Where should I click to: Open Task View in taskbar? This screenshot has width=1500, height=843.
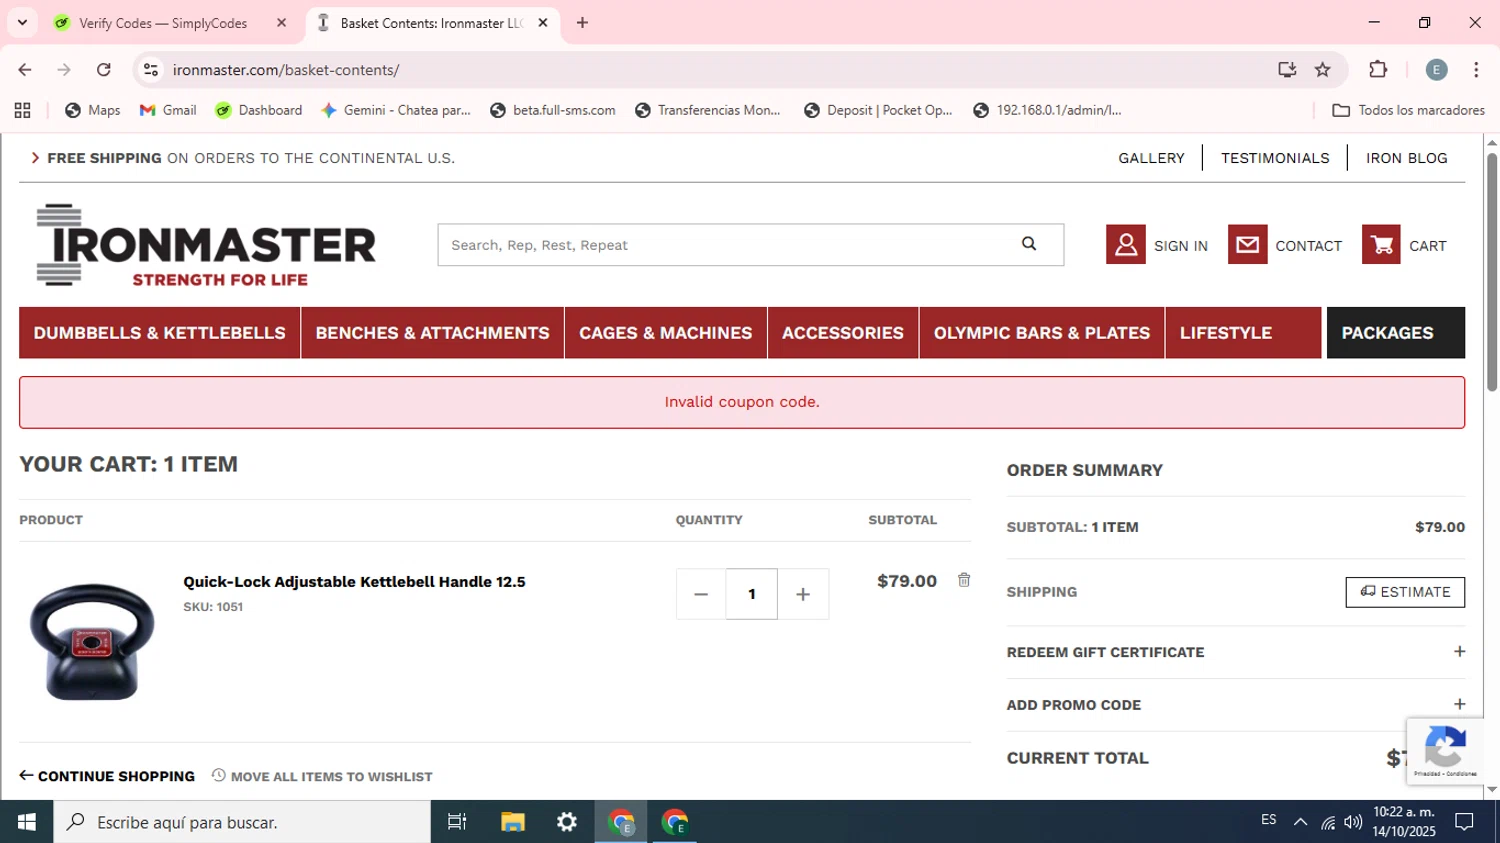click(457, 822)
